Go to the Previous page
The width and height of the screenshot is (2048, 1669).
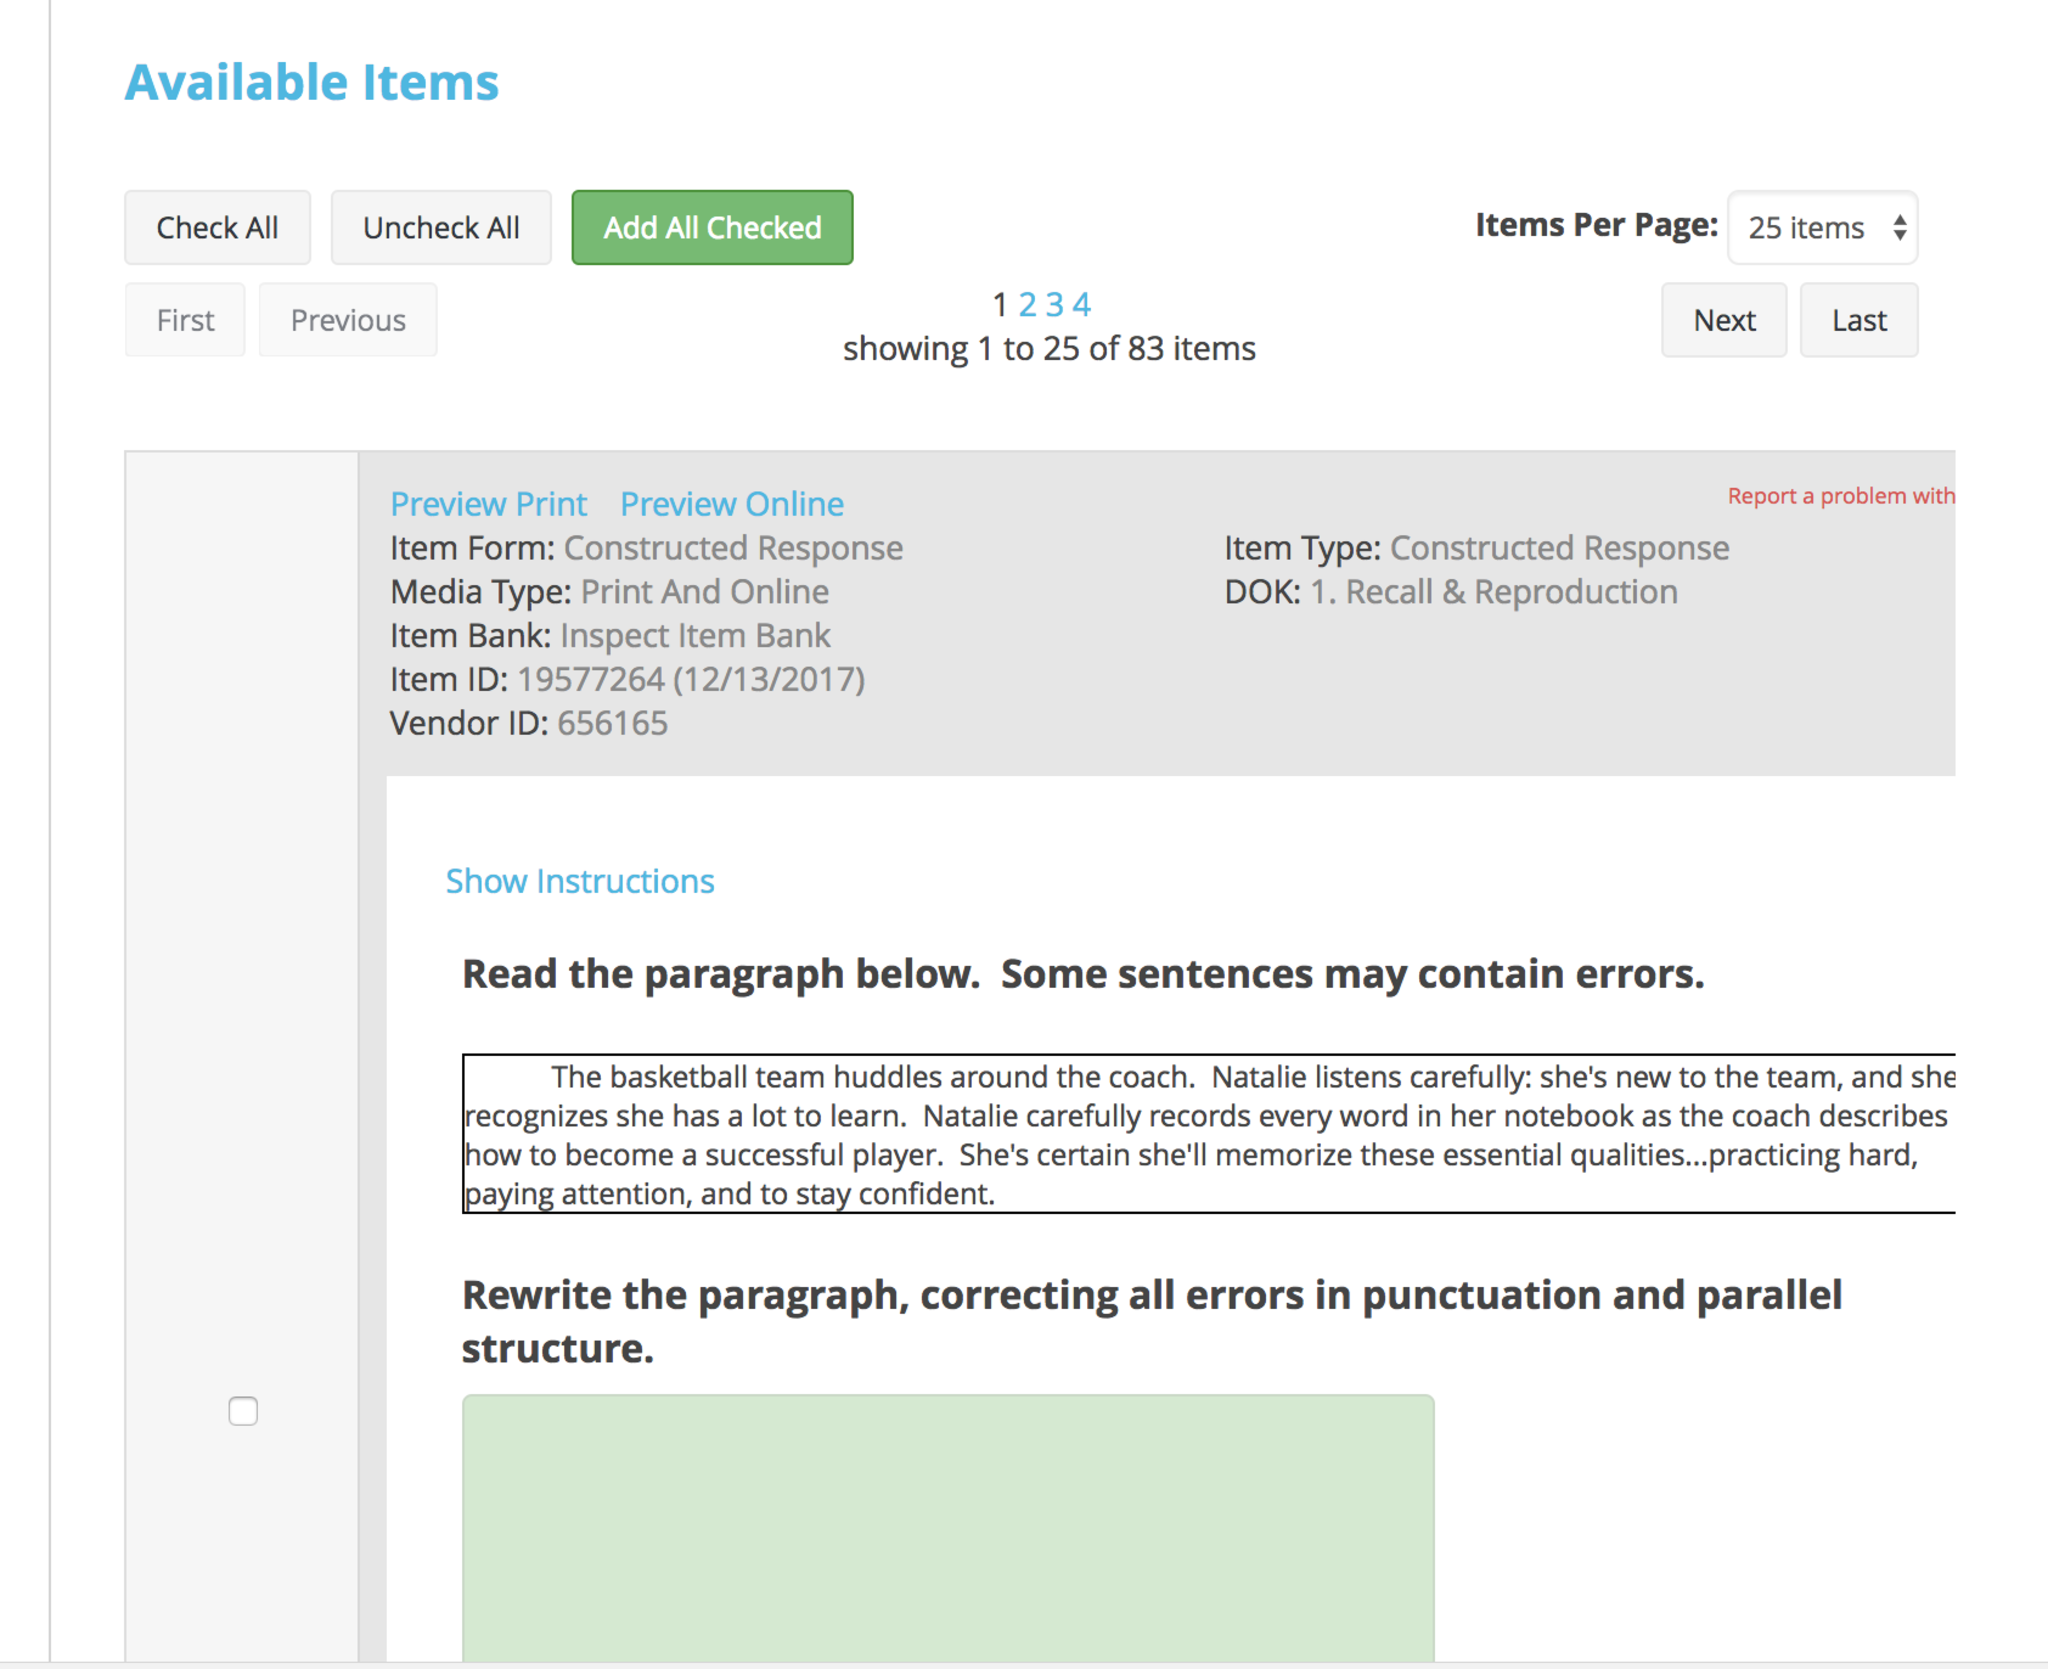[x=347, y=320]
